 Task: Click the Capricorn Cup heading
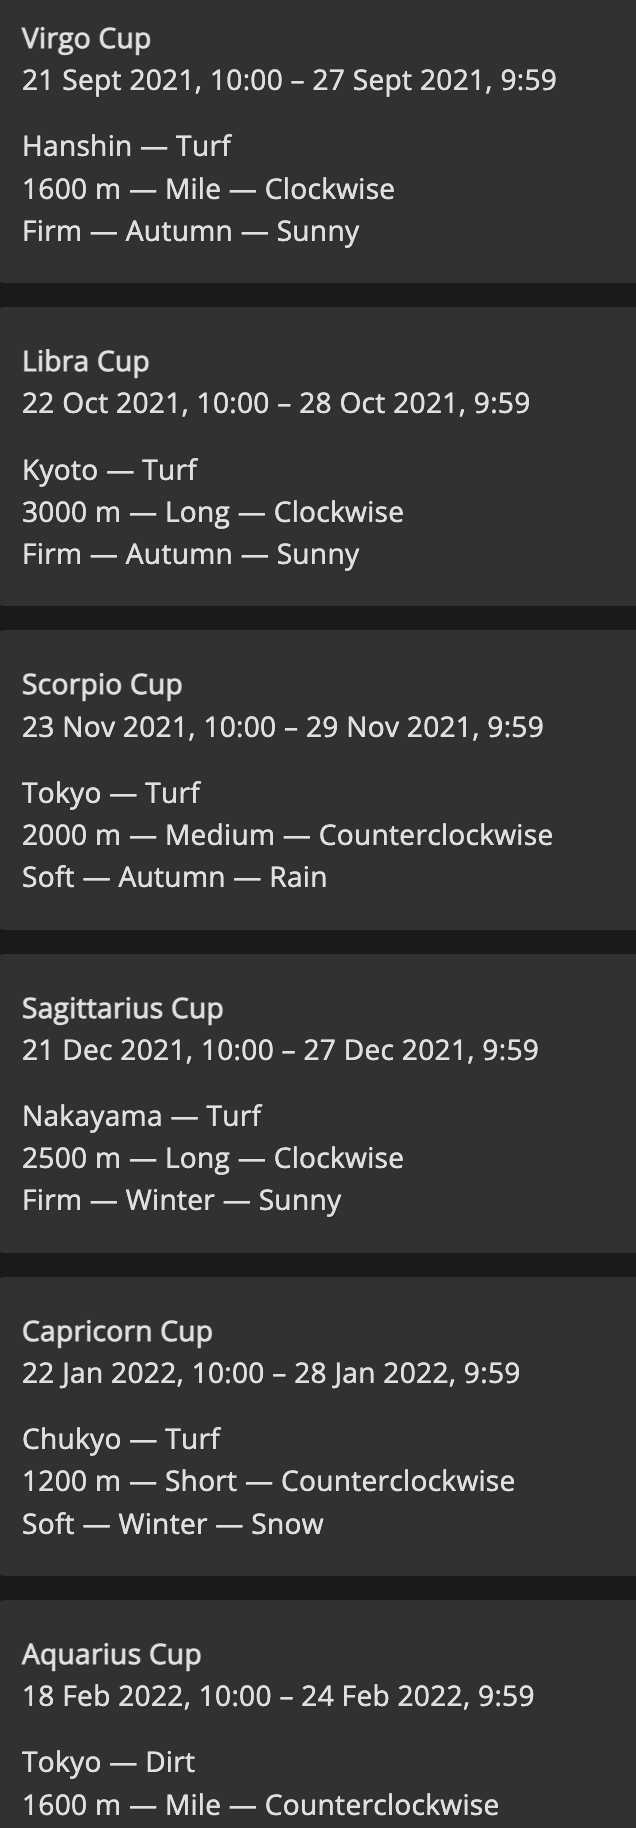[x=117, y=1332]
